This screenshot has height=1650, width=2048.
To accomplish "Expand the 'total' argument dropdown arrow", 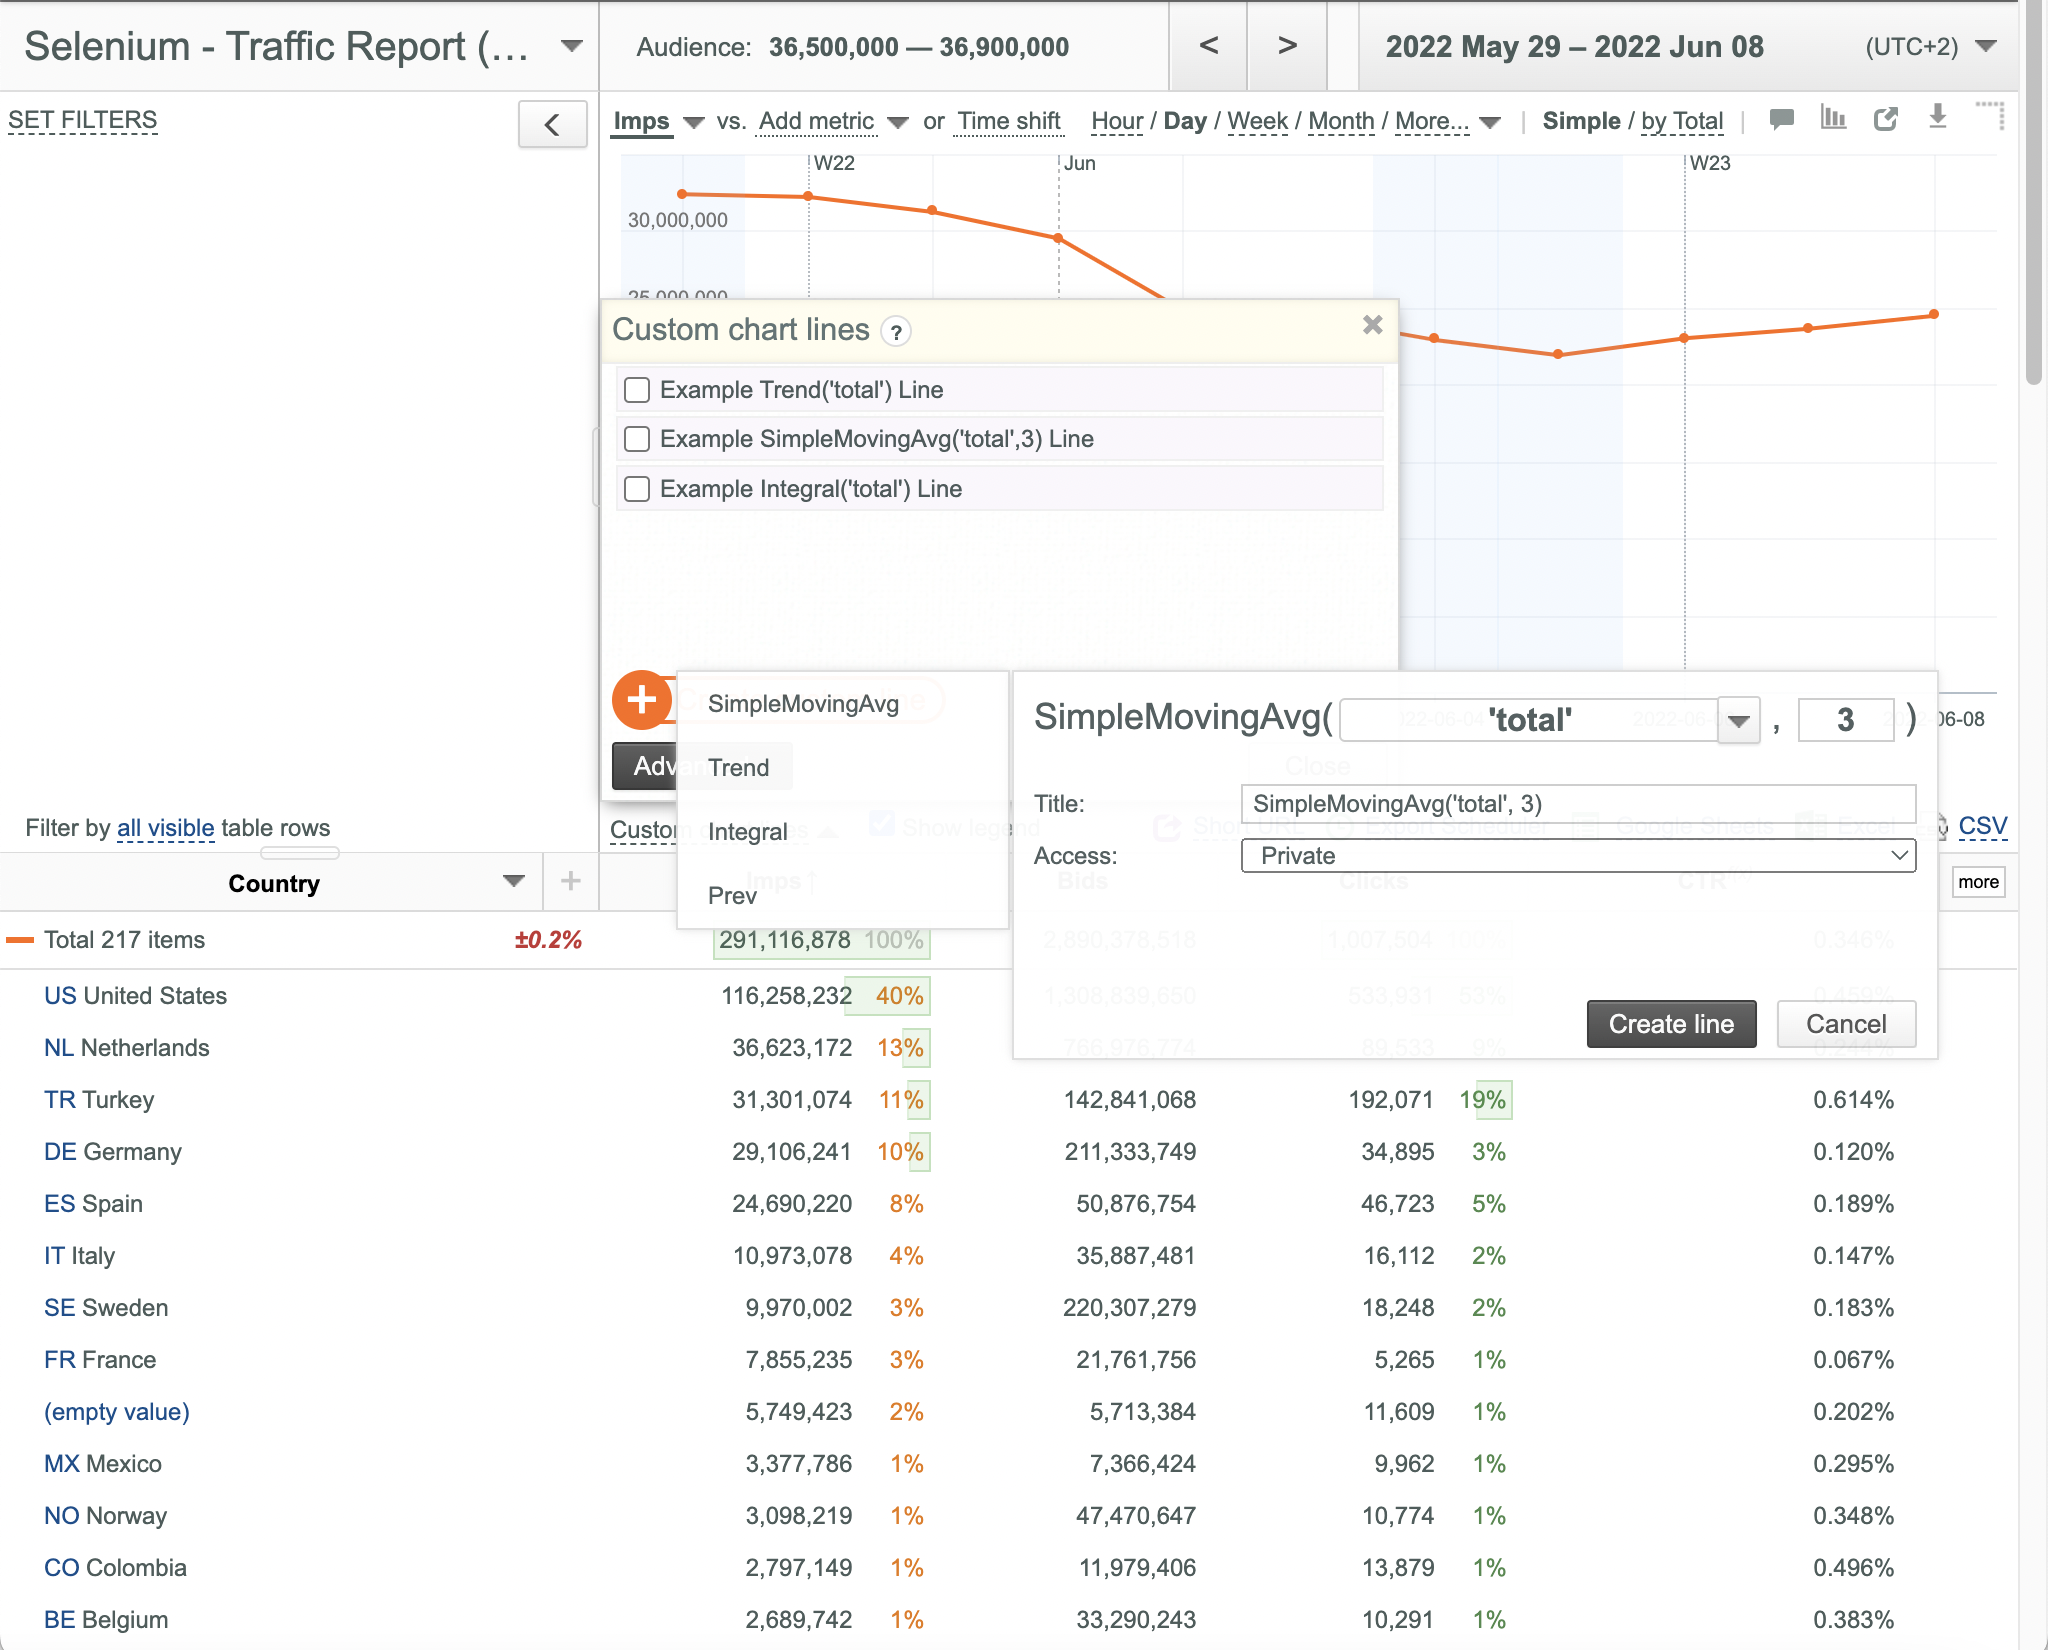I will (x=1739, y=721).
